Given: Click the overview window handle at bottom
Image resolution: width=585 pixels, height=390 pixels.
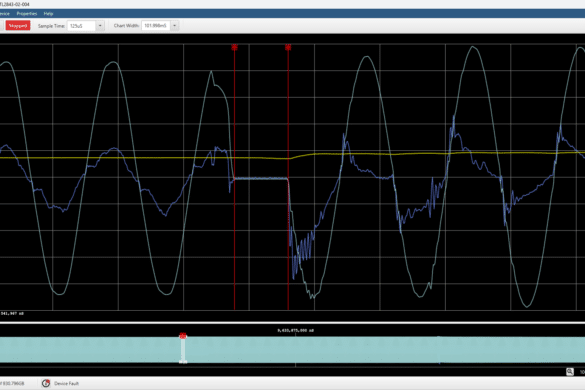Looking at the screenshot, I should tap(183, 362).
